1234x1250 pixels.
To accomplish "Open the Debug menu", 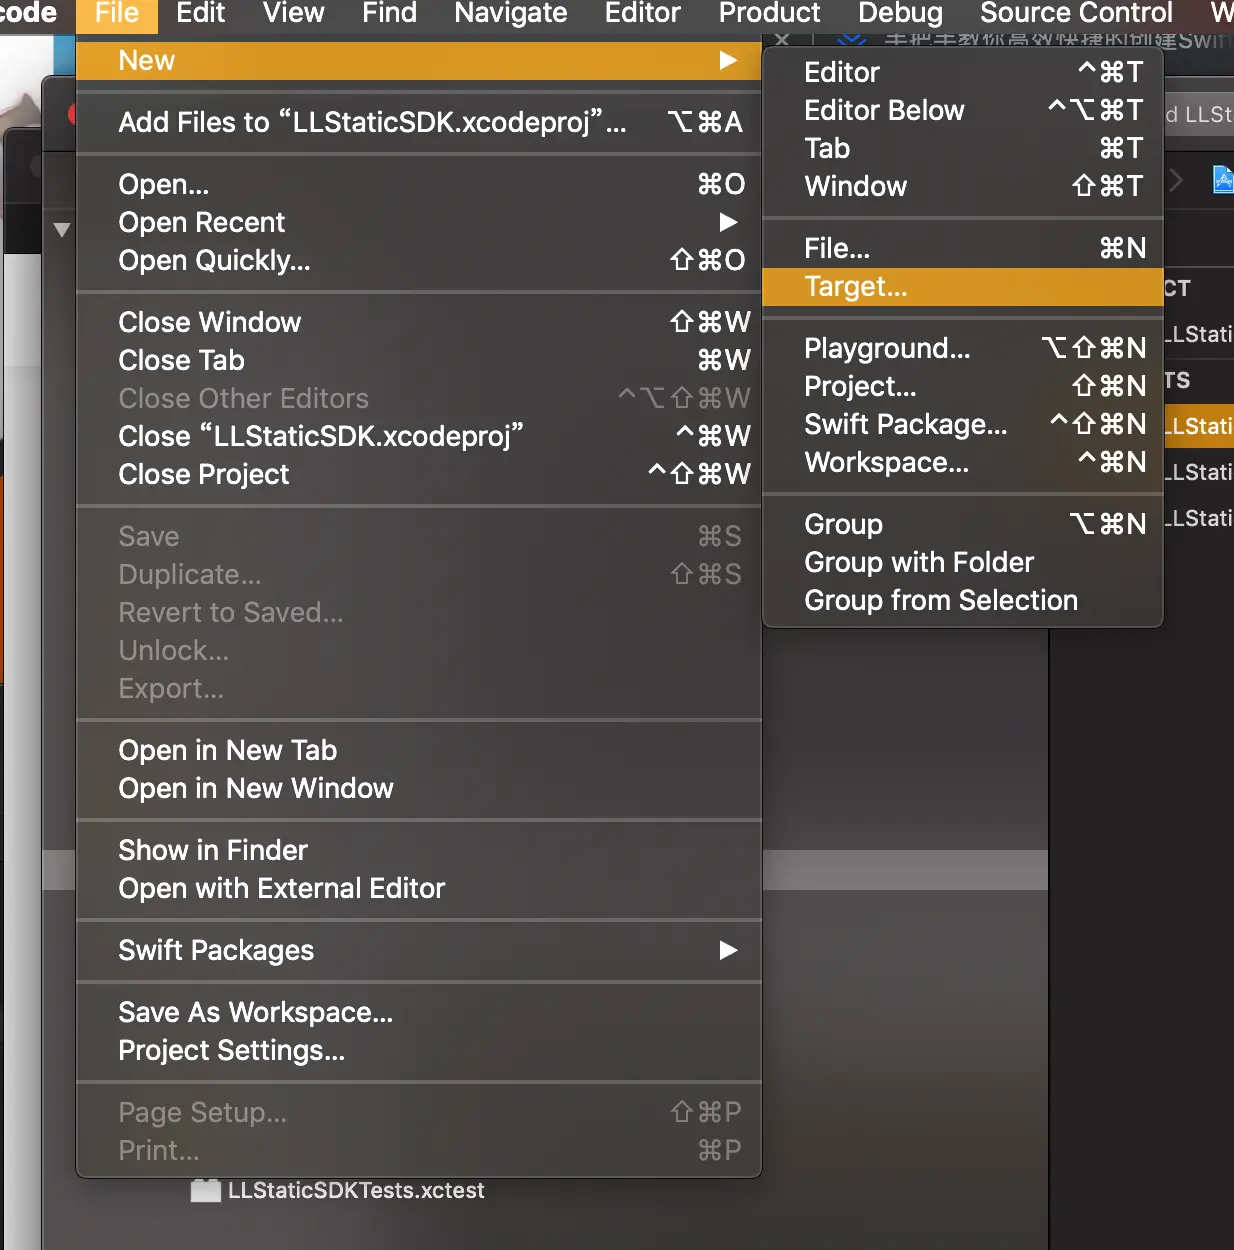I will point(900,14).
